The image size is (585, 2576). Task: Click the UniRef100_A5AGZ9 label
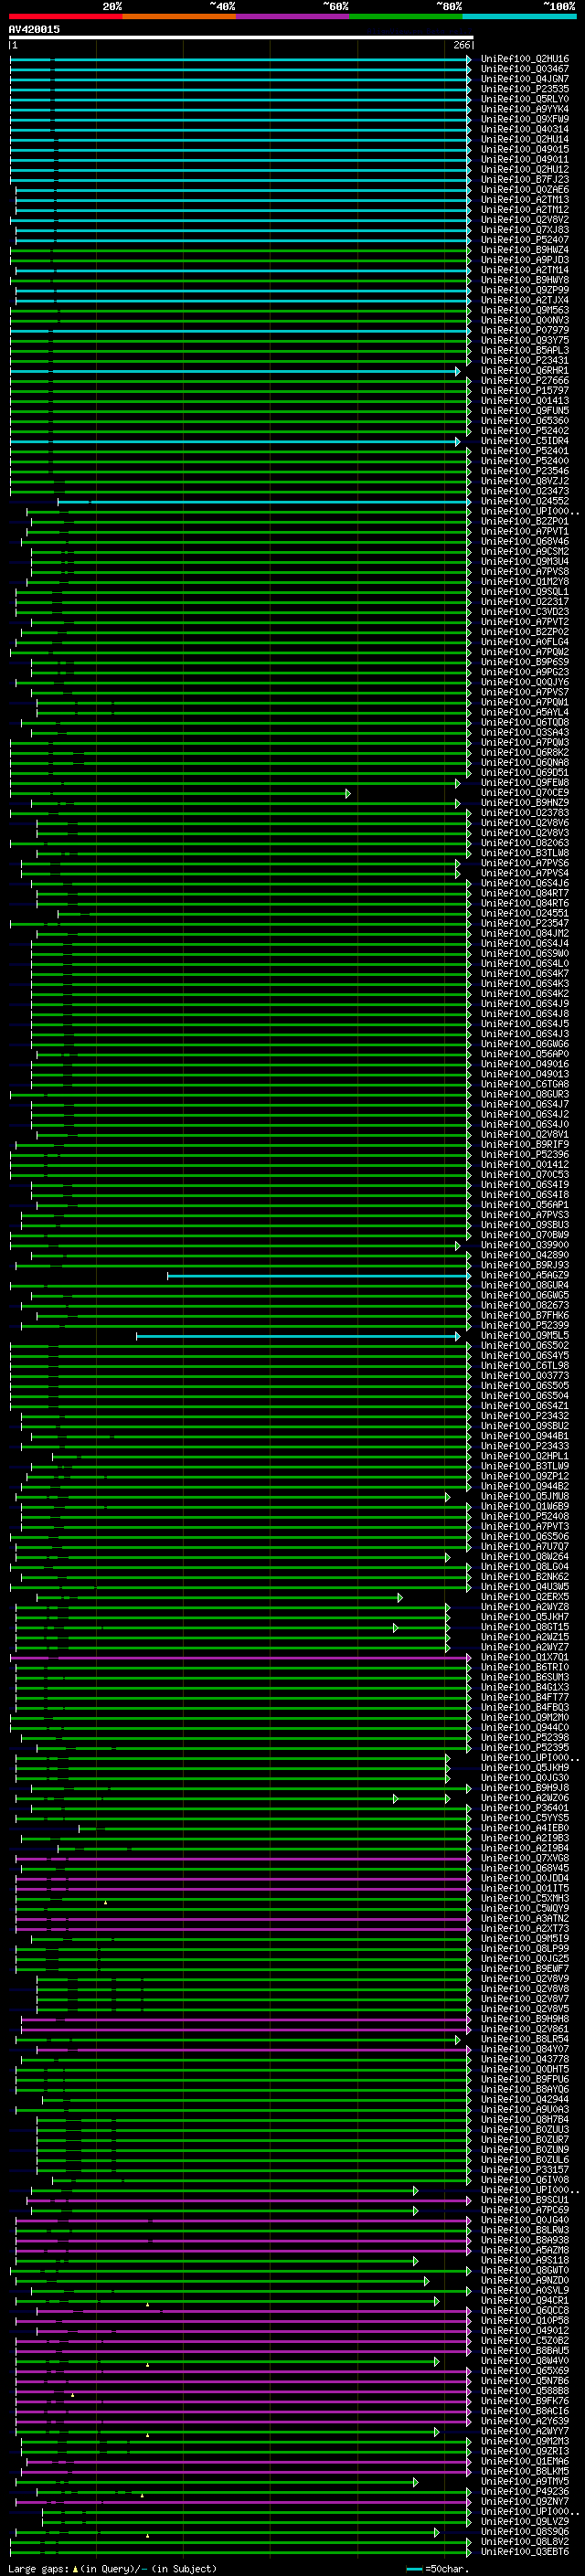click(525, 1276)
